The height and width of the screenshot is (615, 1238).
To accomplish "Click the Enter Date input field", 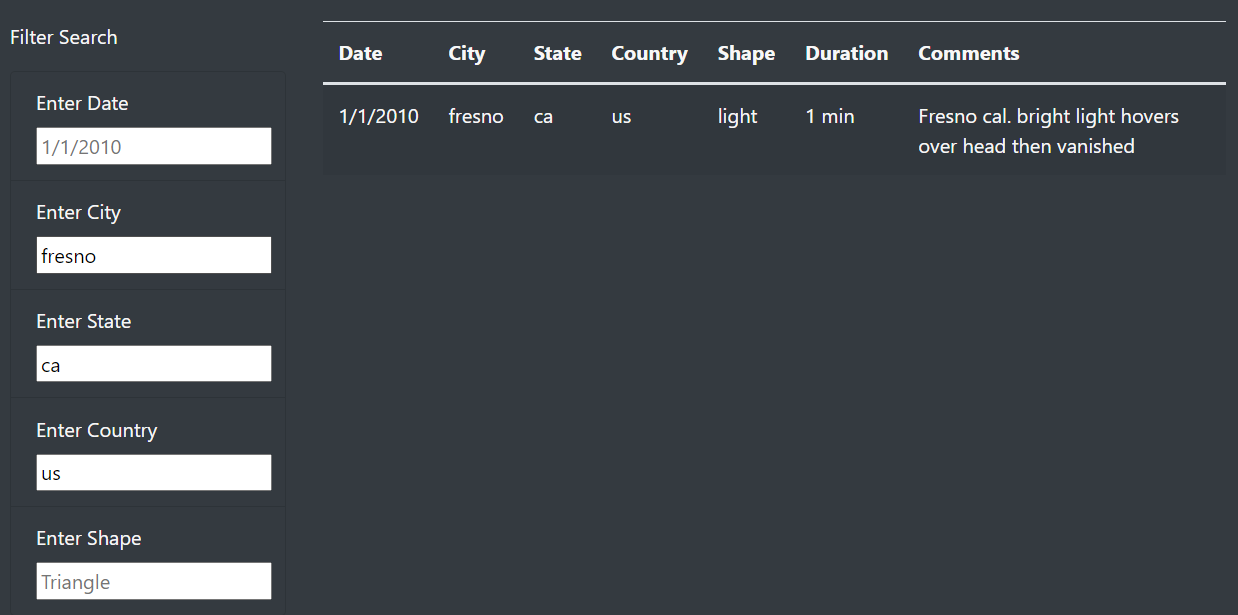I will click(153, 146).
